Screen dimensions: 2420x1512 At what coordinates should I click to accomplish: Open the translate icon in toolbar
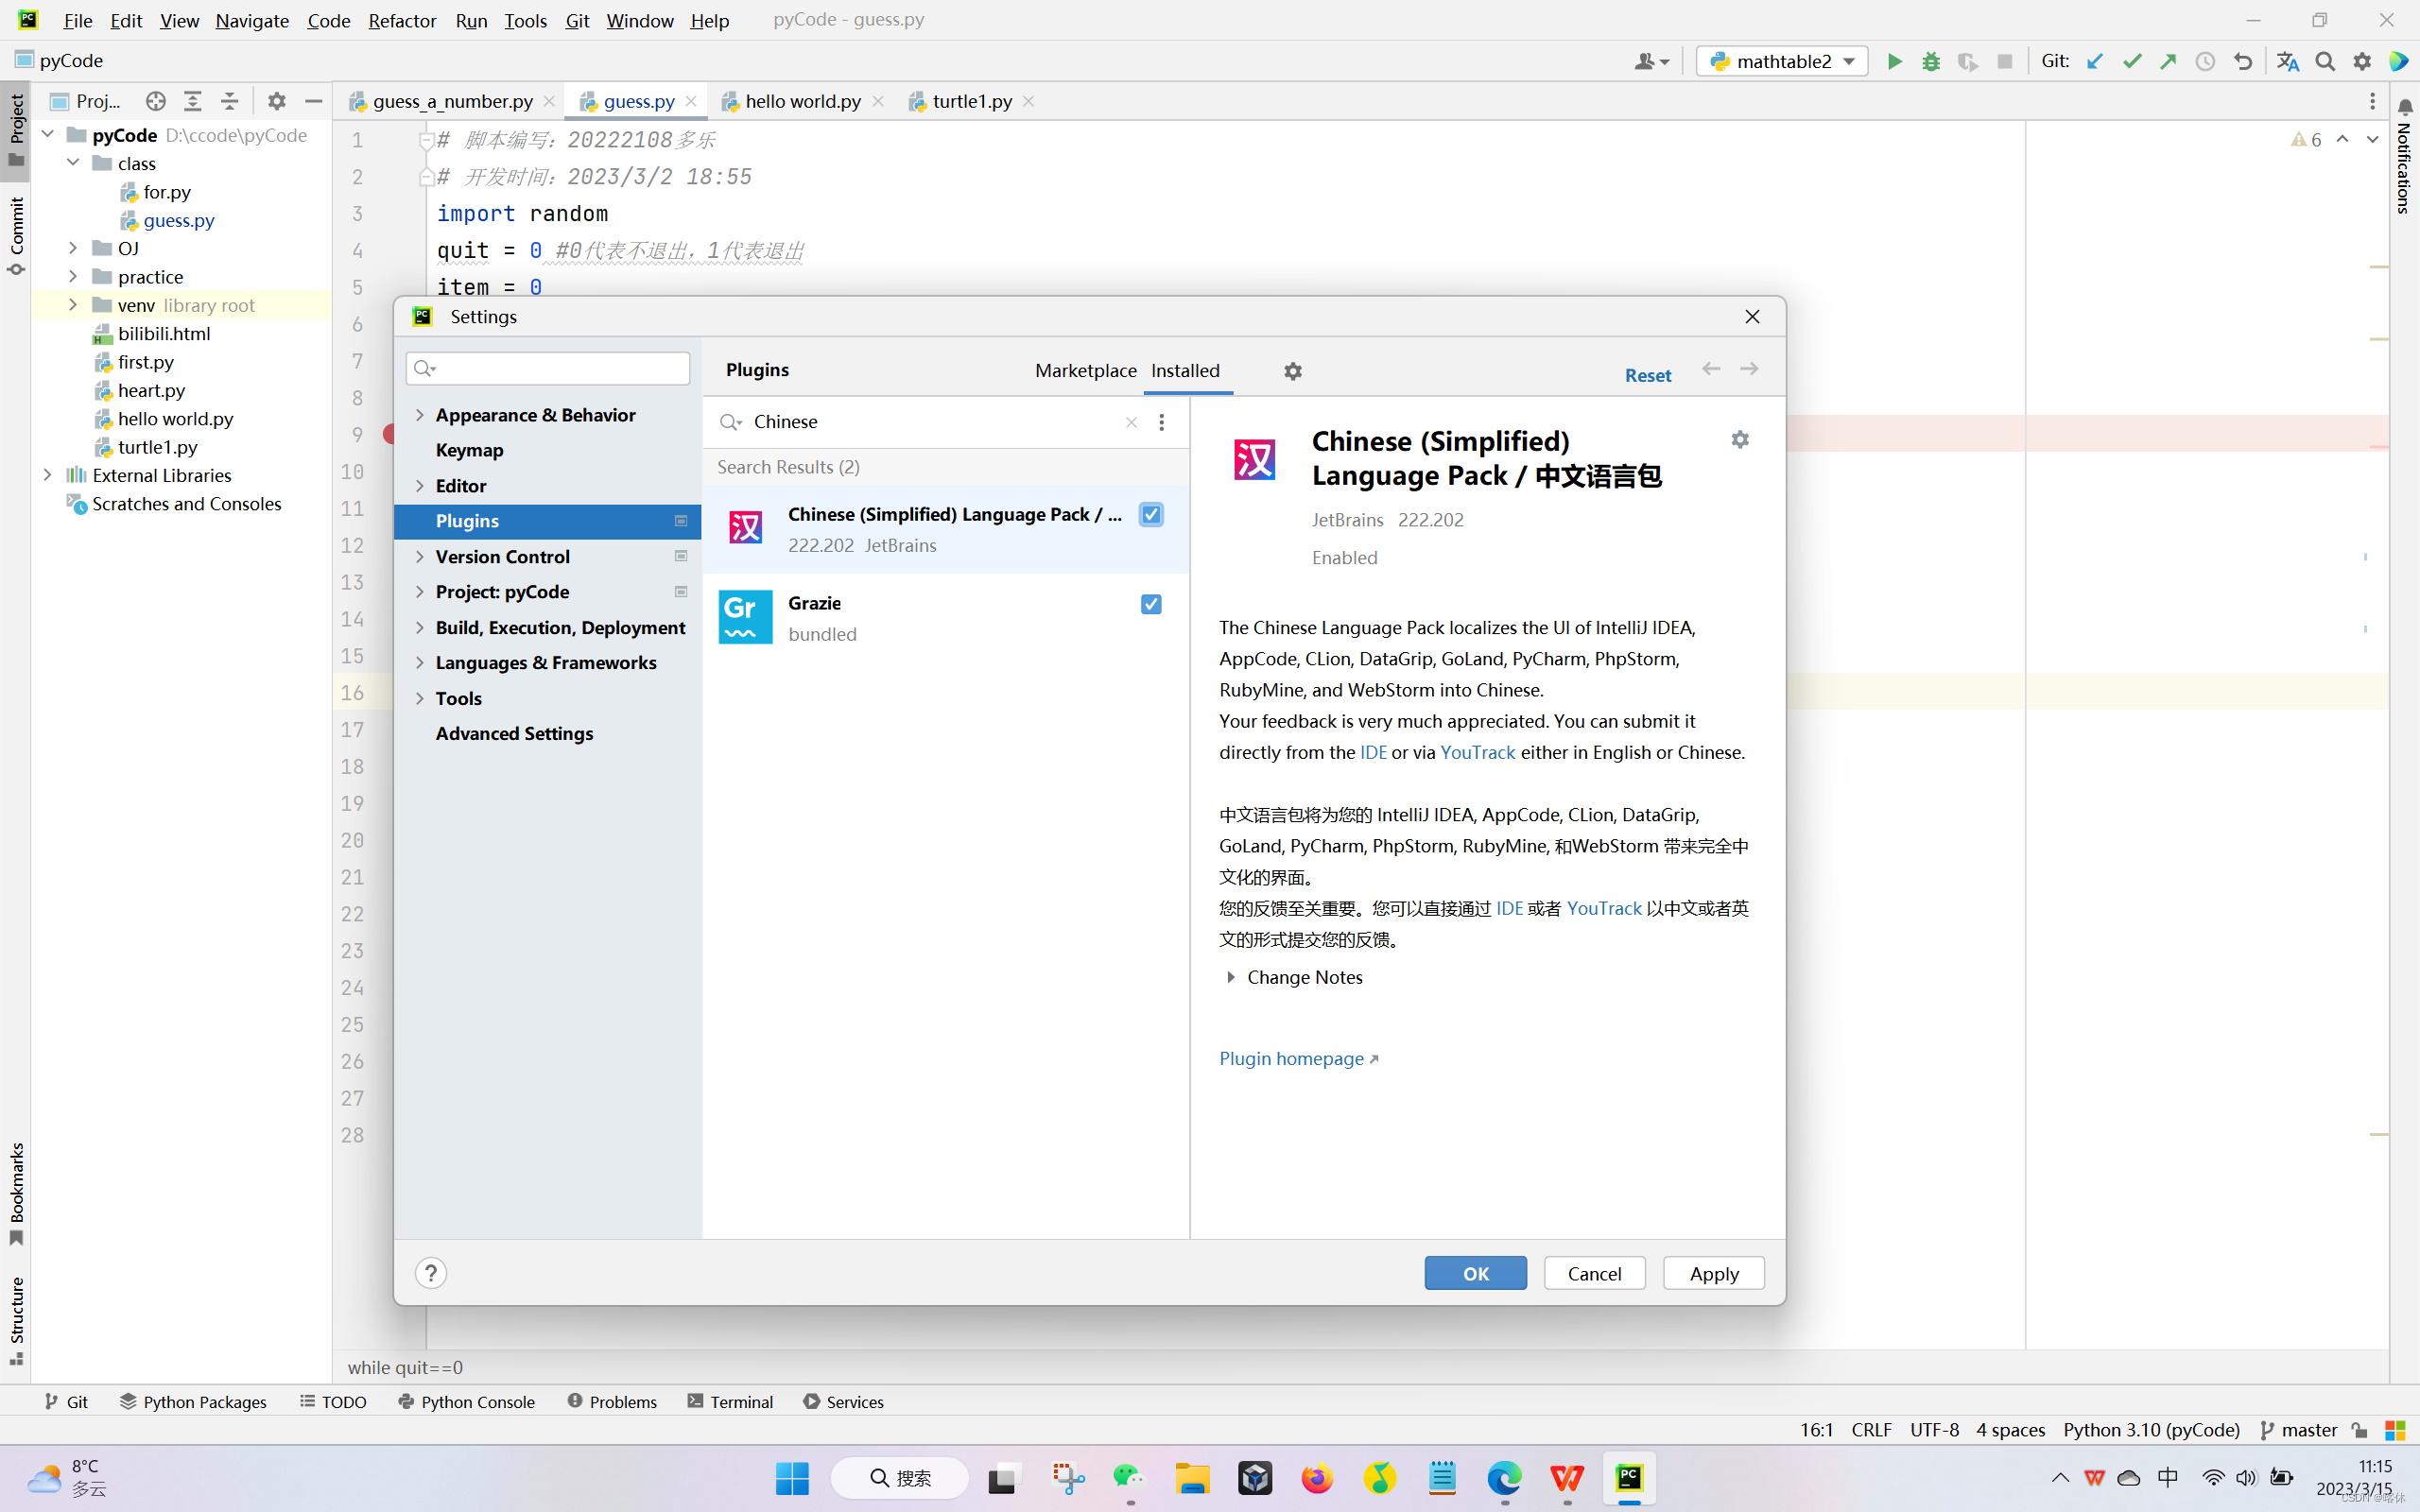click(2288, 61)
